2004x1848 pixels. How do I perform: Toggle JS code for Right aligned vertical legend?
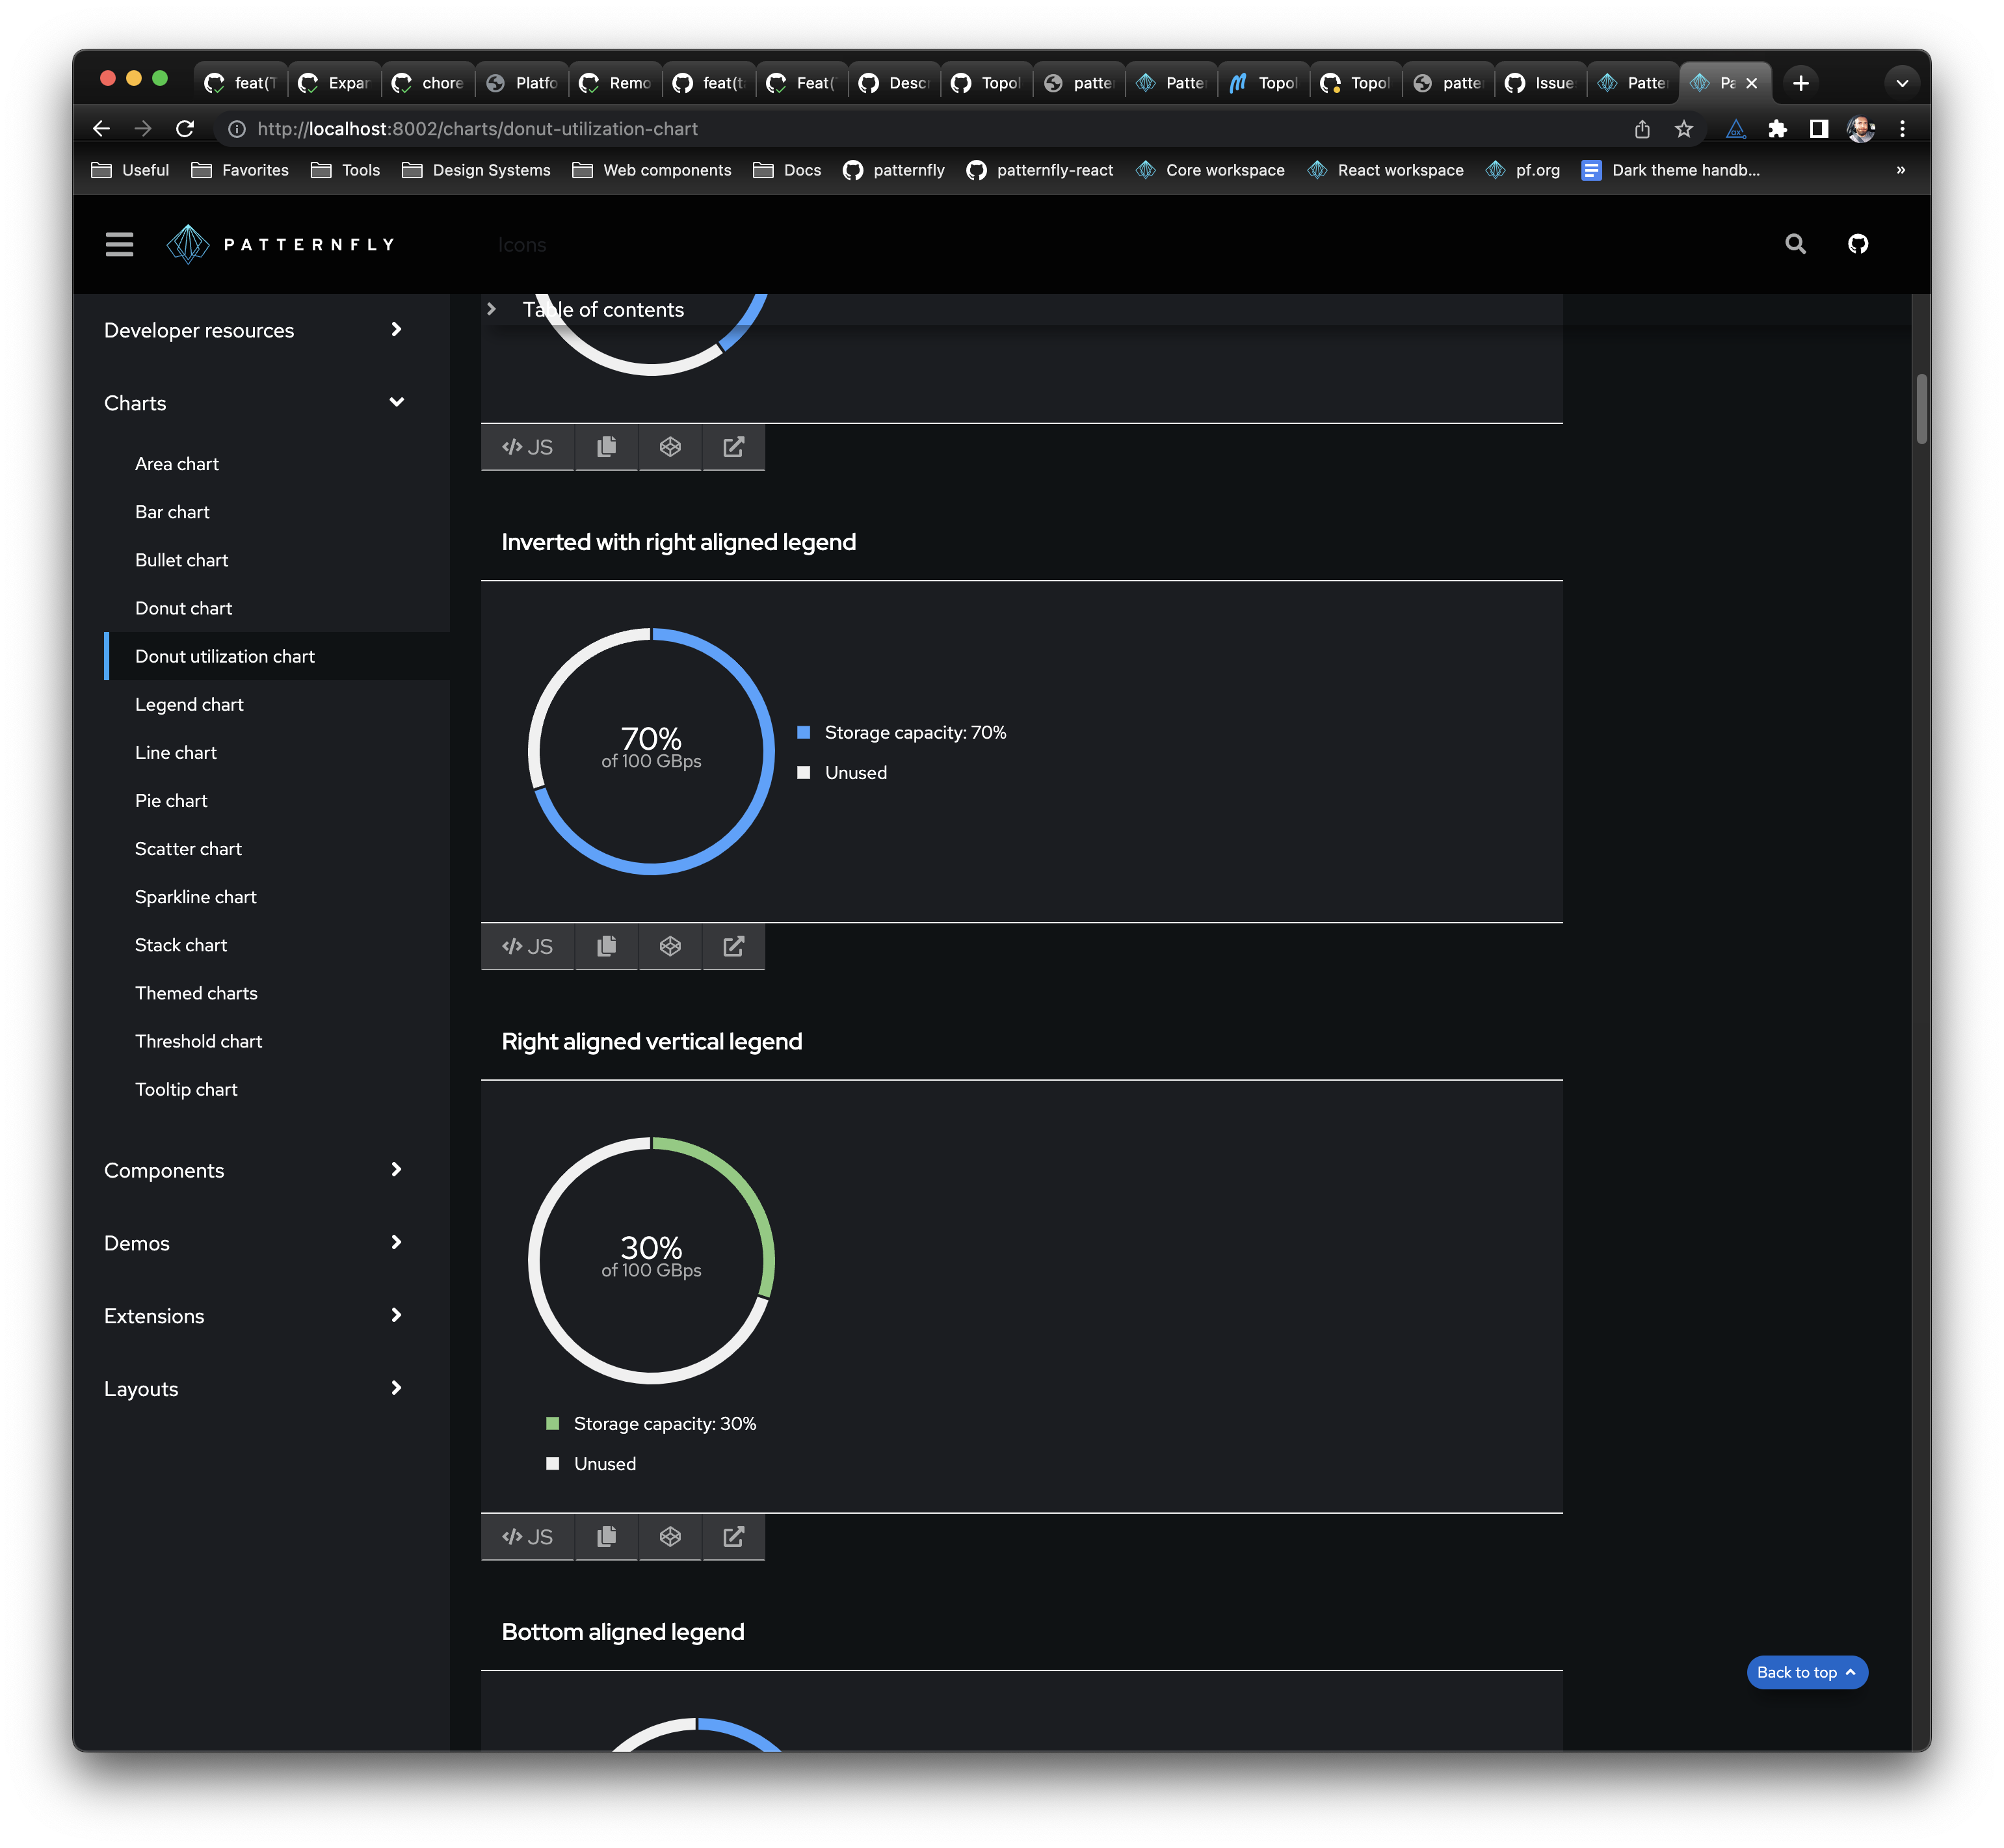(527, 1537)
